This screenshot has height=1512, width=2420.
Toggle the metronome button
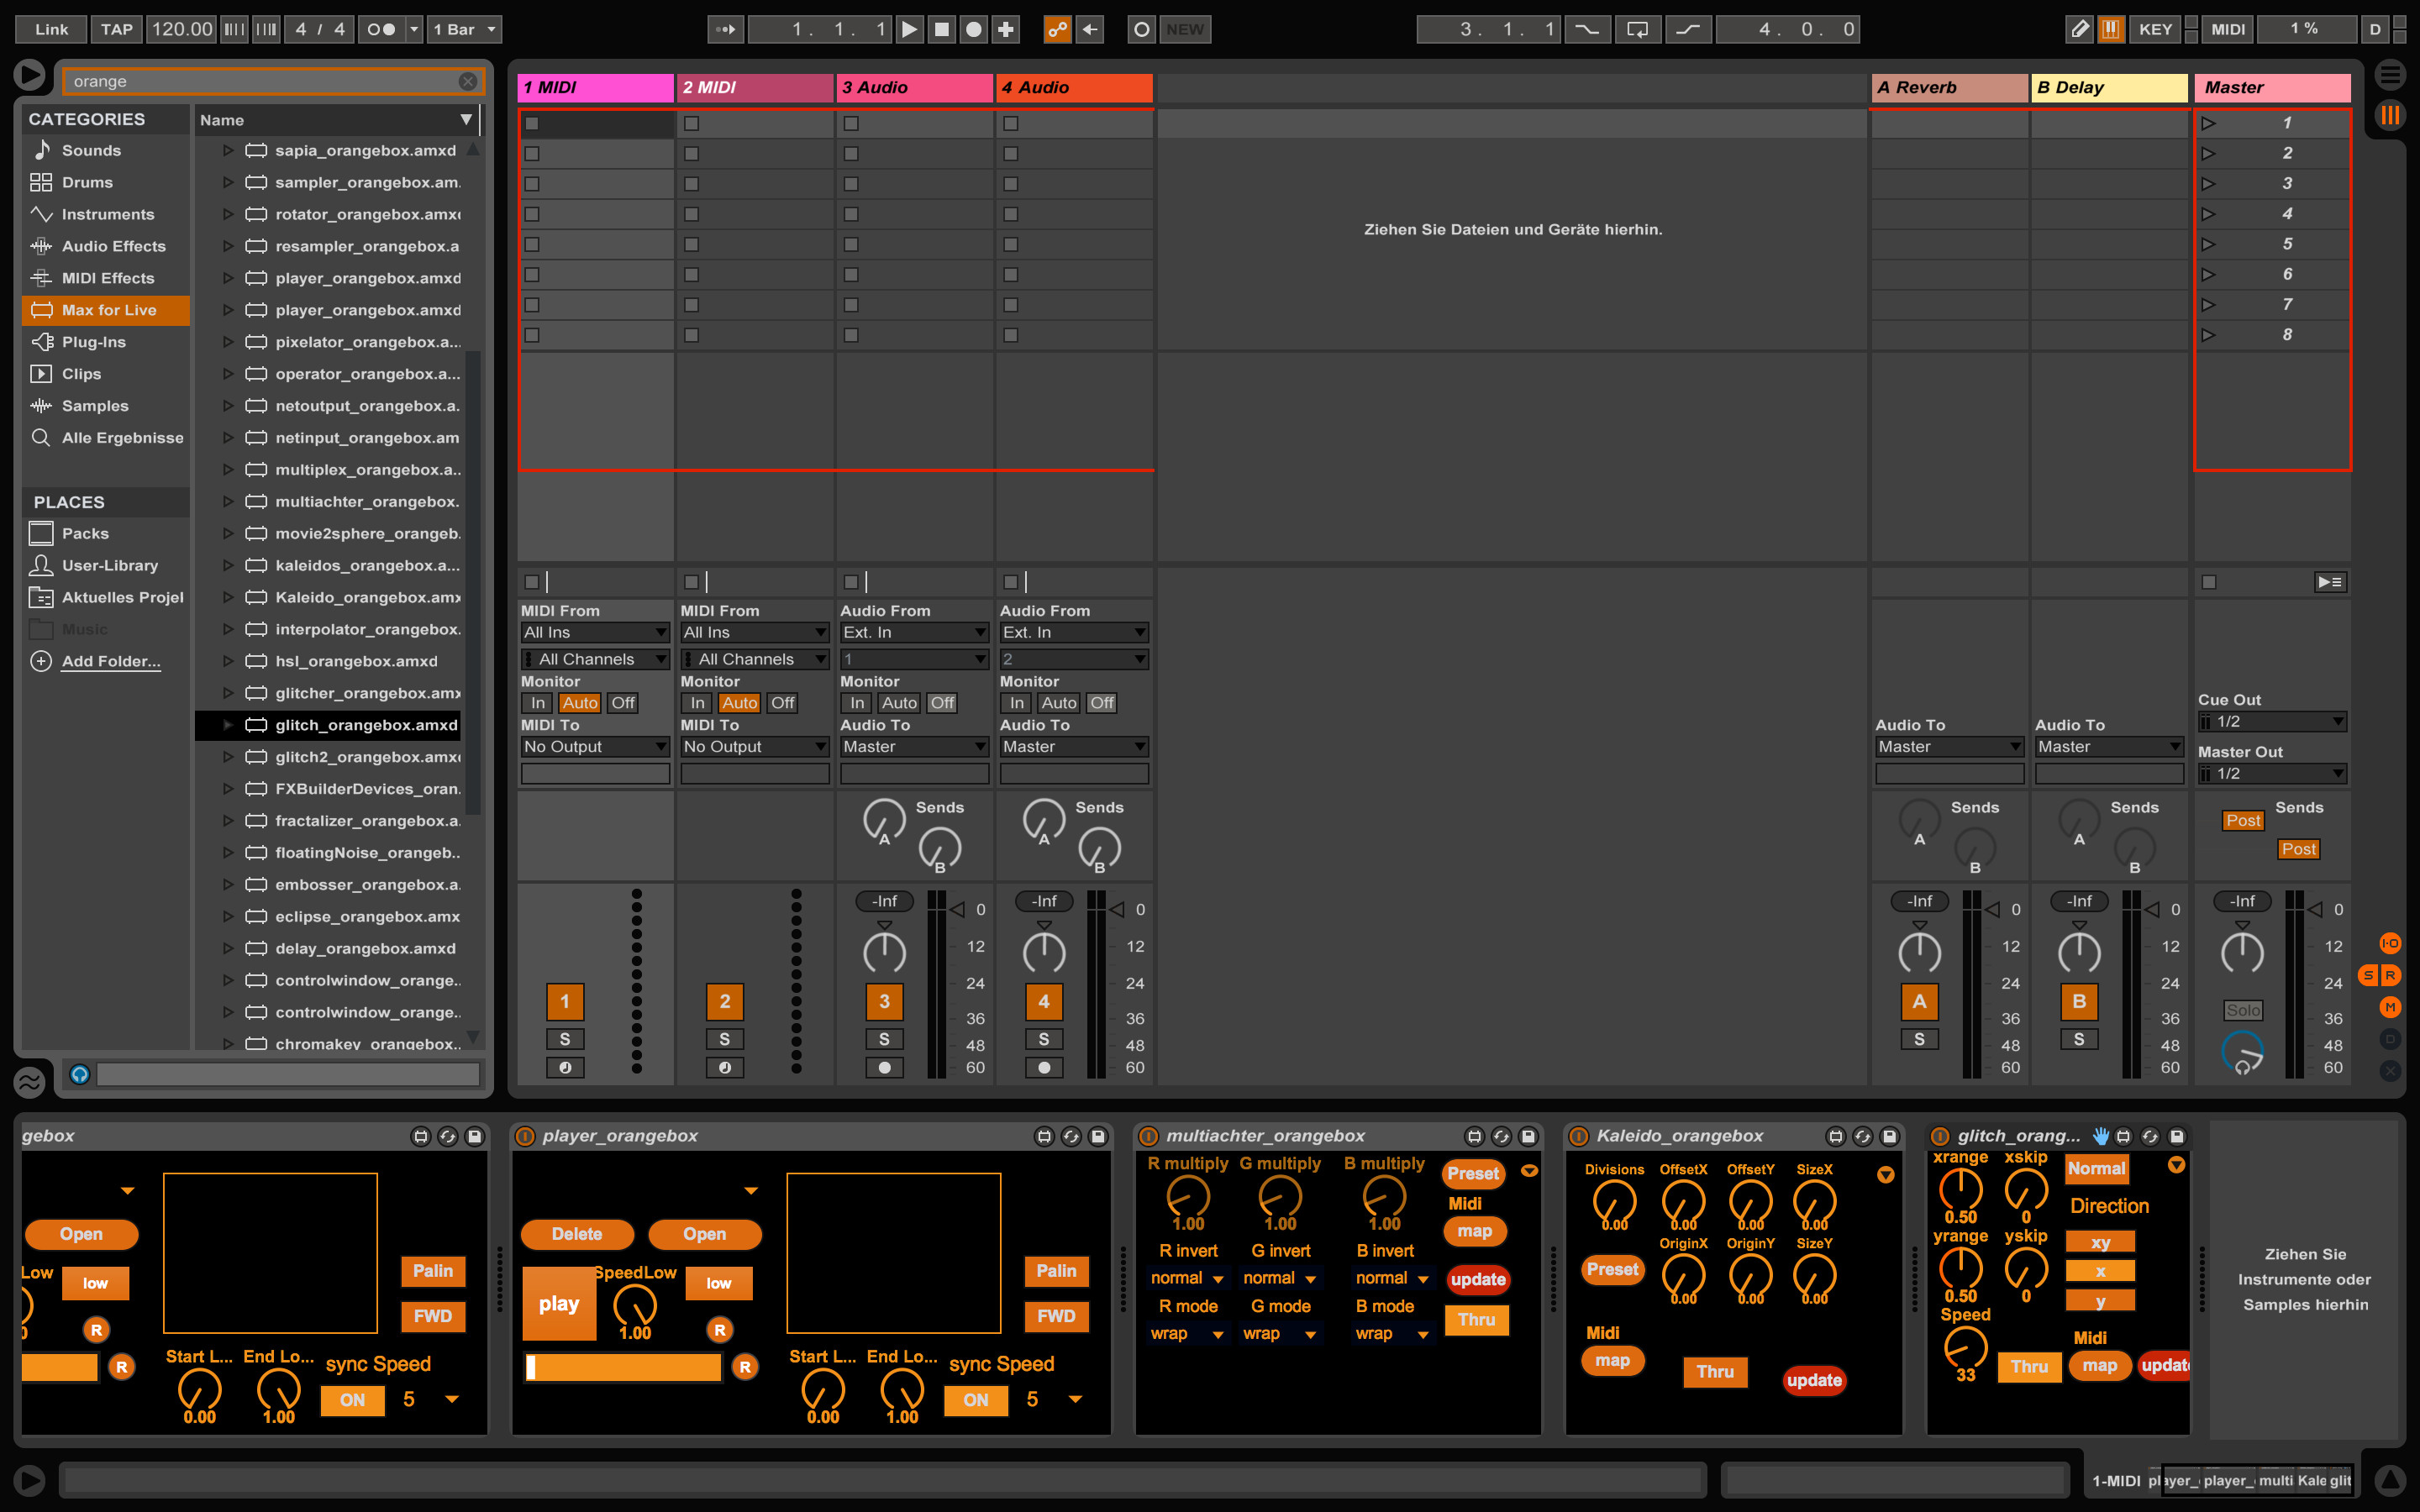click(x=381, y=29)
